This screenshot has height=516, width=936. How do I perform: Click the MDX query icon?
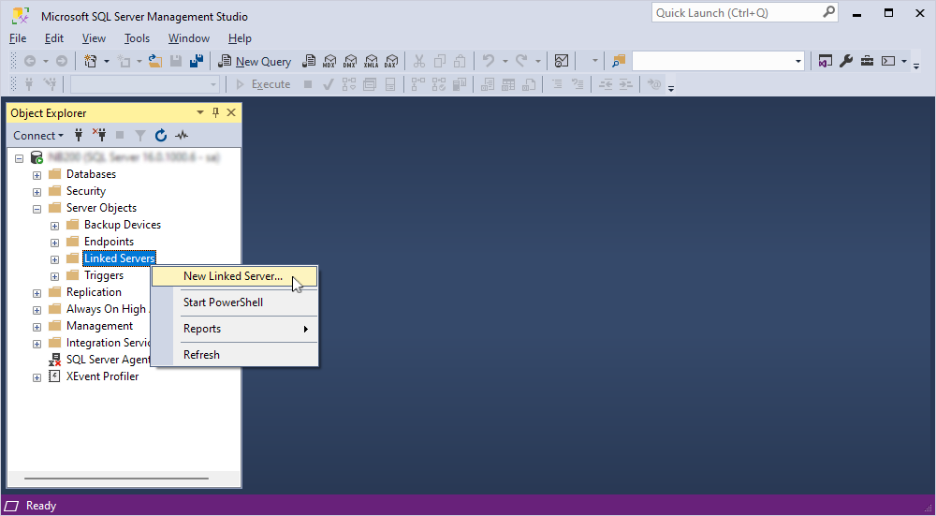coord(329,61)
